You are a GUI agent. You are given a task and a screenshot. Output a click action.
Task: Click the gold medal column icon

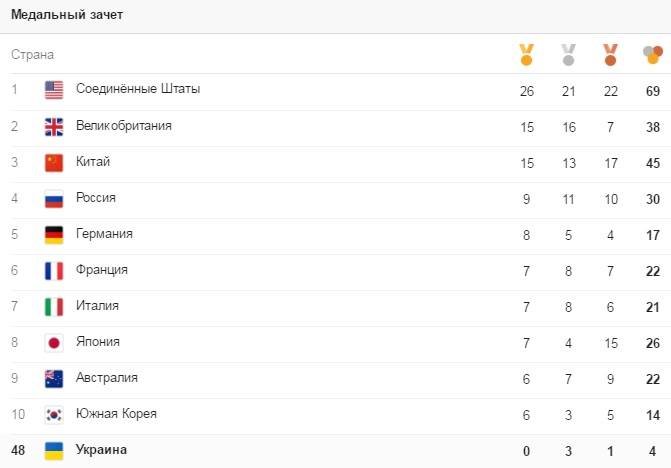[x=527, y=54]
